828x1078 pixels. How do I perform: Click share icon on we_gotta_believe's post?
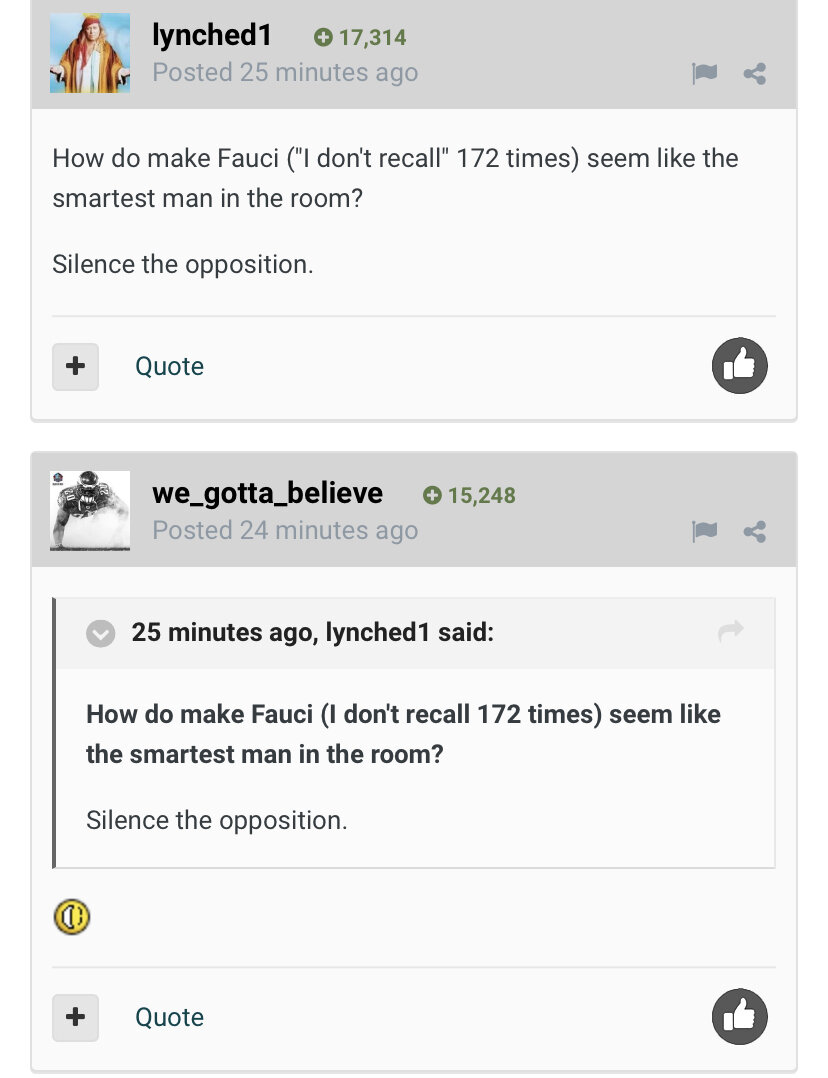coord(755,532)
